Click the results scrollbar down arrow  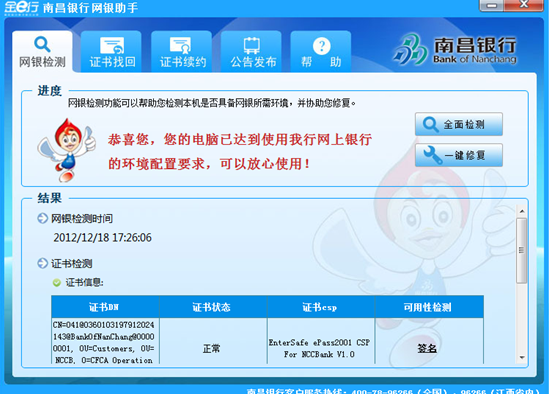click(x=522, y=357)
